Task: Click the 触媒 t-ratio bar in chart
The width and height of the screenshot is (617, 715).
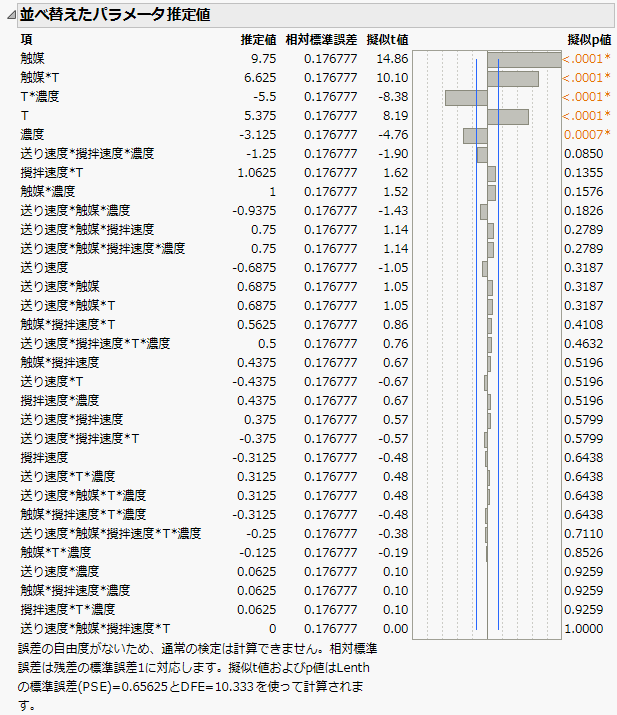Action: pyautogui.click(x=524, y=60)
